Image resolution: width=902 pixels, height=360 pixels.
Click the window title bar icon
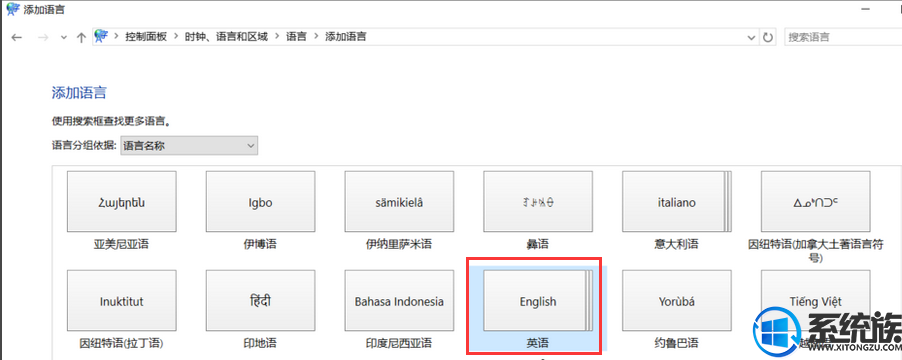13,9
